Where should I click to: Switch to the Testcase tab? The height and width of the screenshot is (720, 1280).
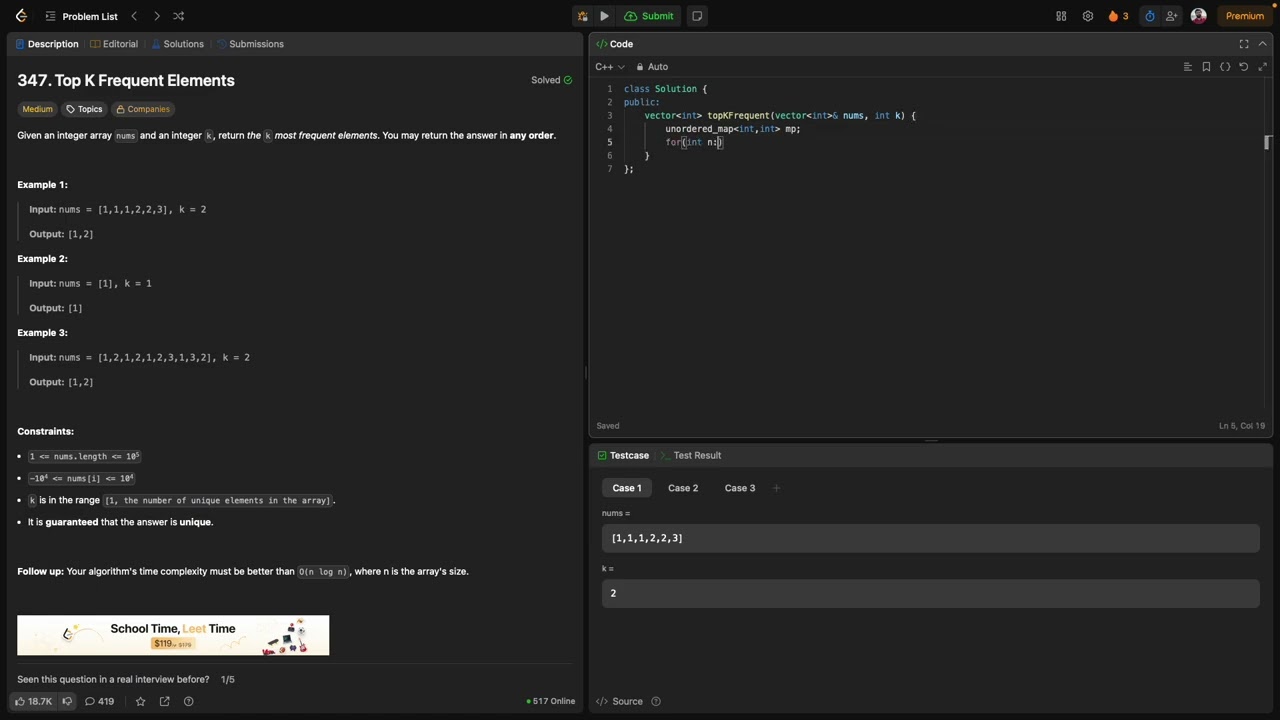point(623,455)
